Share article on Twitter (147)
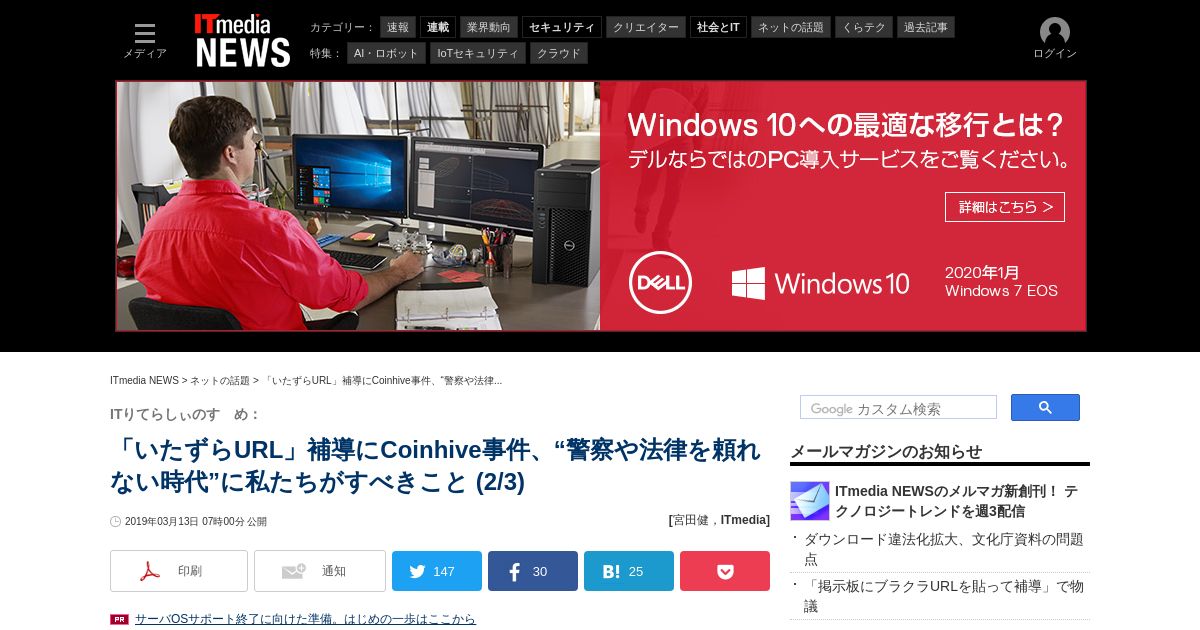This screenshot has width=1200, height=630. (x=437, y=571)
